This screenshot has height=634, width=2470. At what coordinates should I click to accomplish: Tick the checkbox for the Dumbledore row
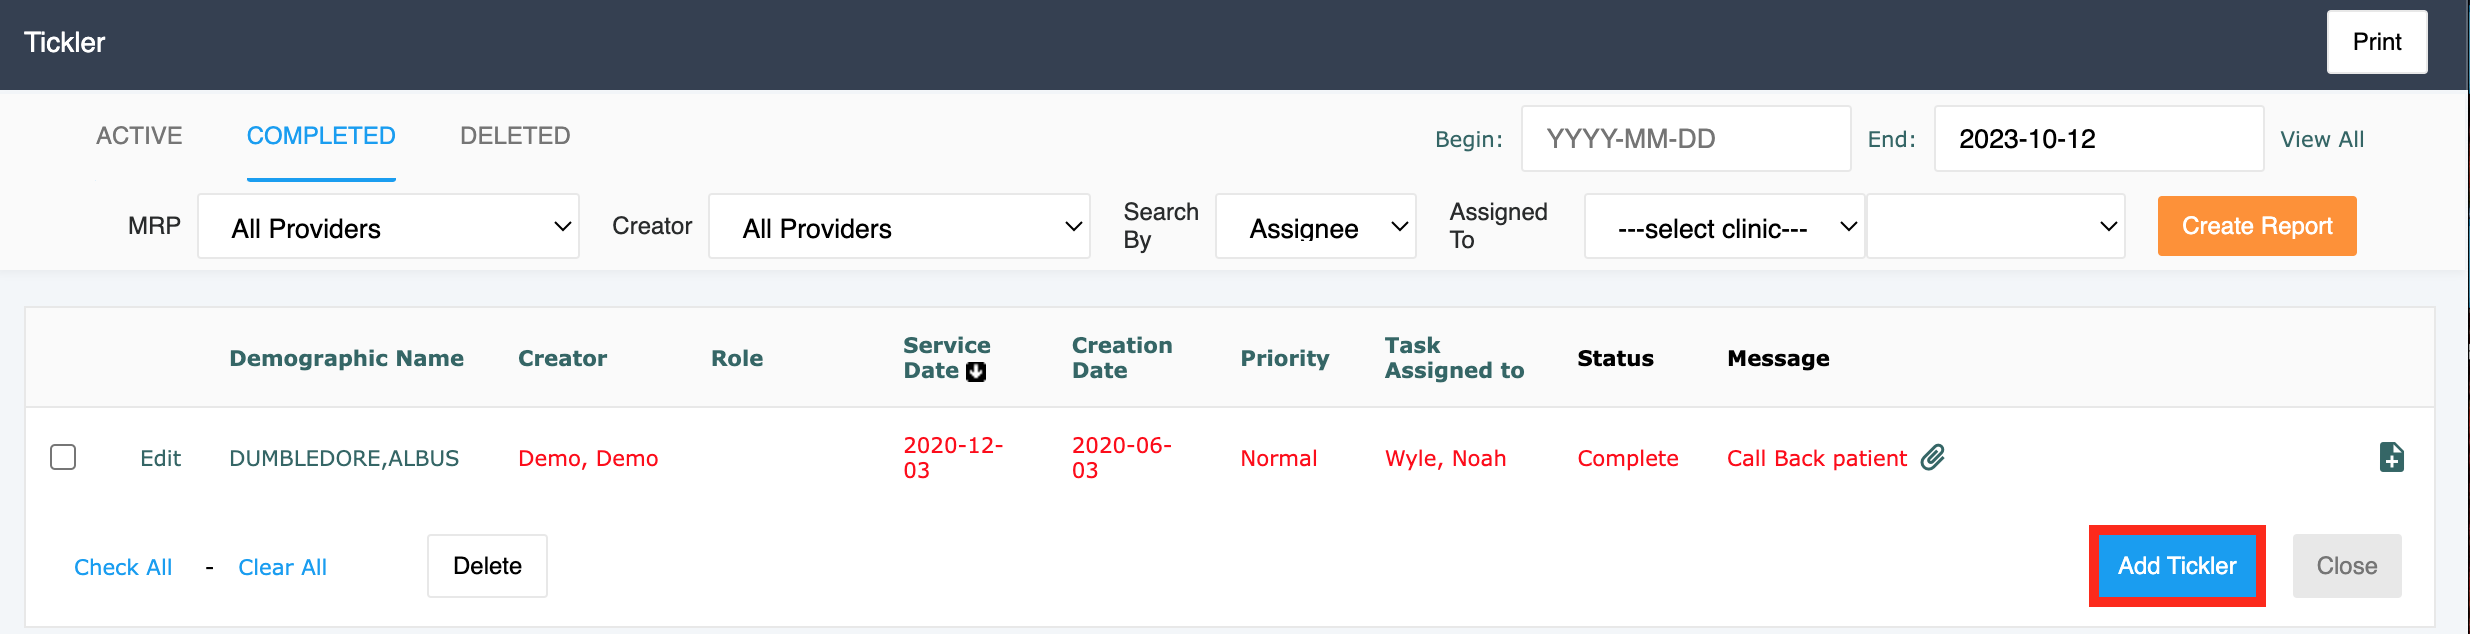click(63, 457)
